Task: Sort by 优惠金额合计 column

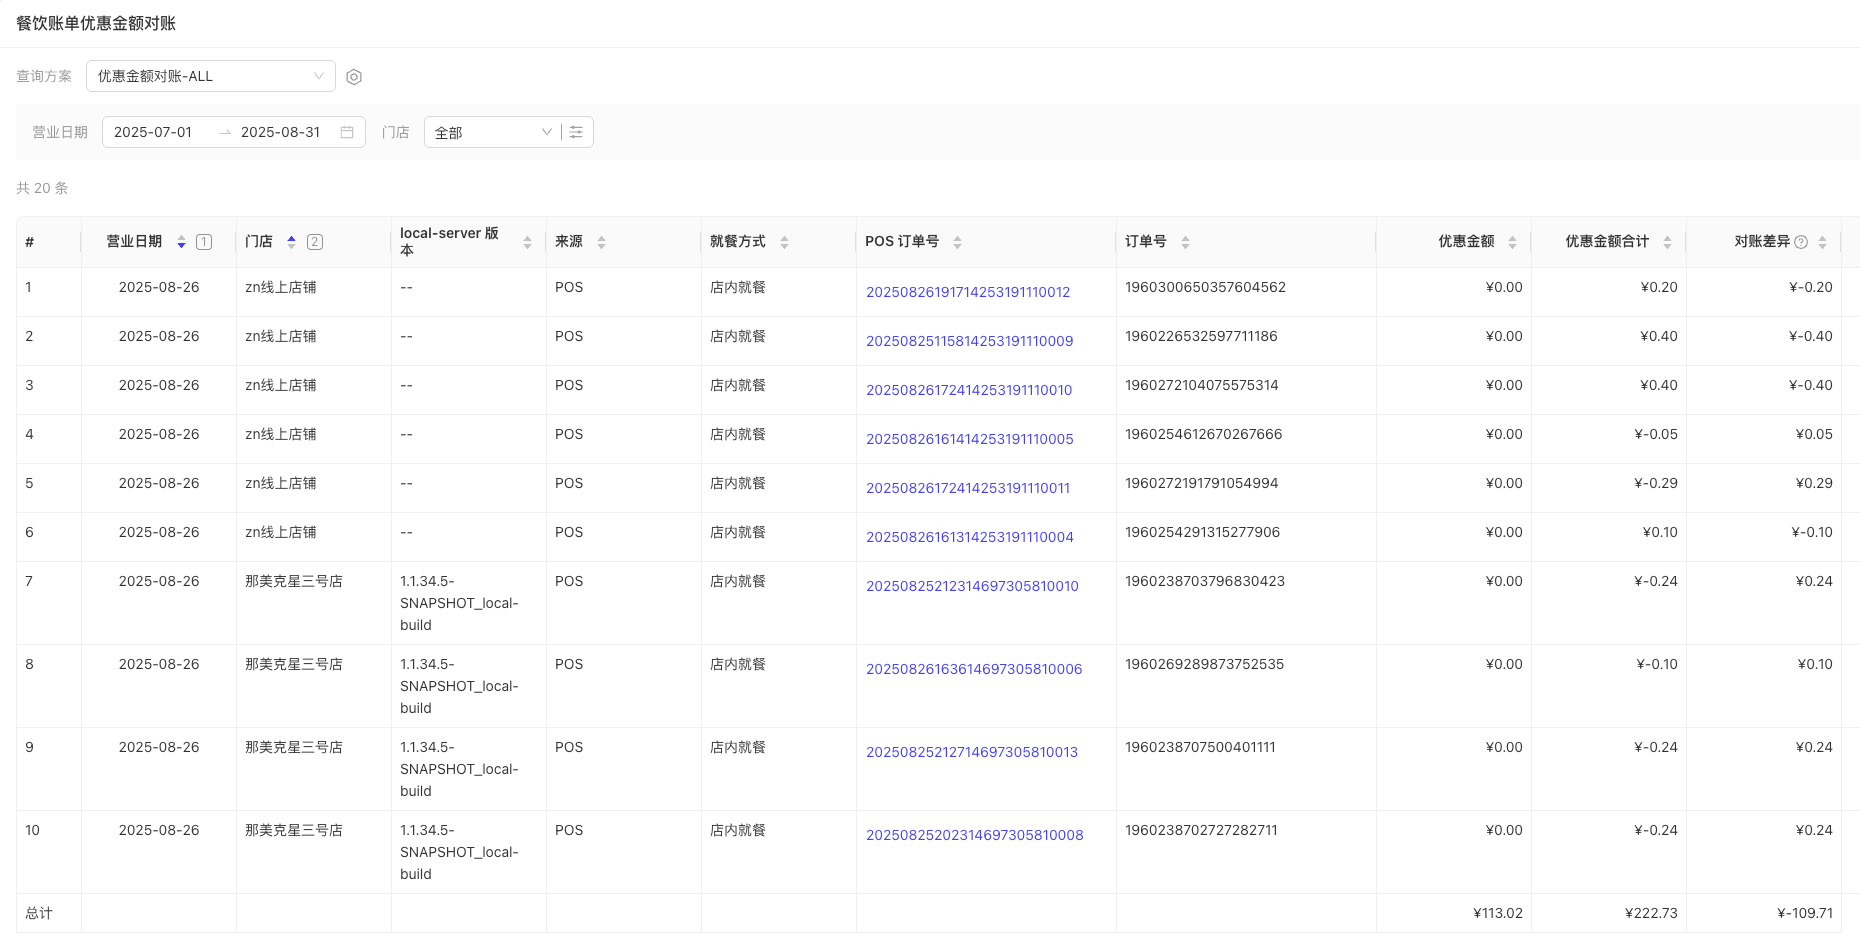Action: 1667,242
